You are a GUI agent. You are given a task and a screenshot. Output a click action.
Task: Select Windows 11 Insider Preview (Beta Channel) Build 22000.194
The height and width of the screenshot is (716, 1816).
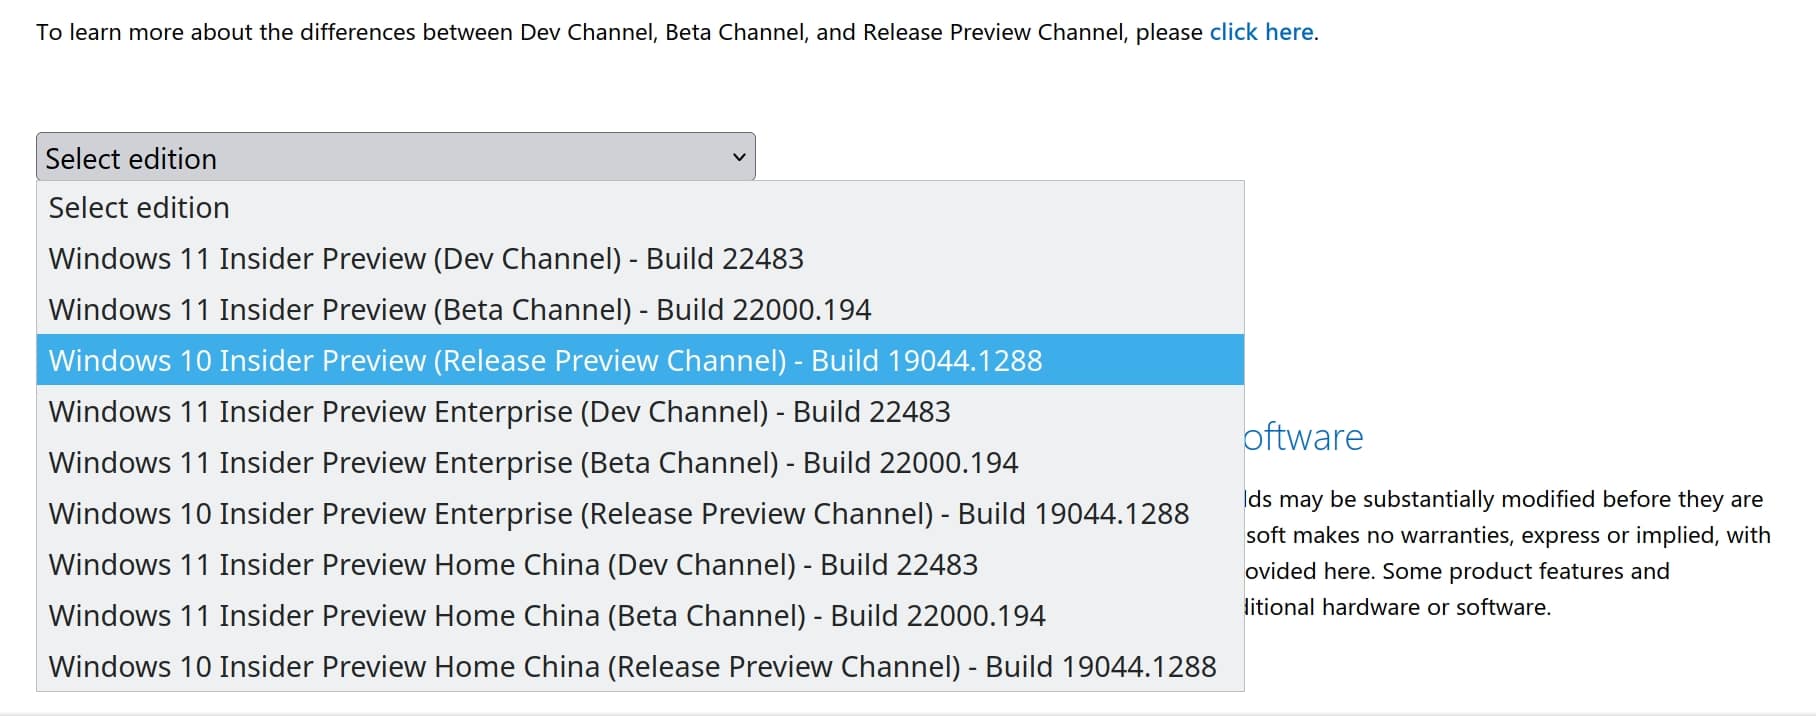click(x=640, y=310)
